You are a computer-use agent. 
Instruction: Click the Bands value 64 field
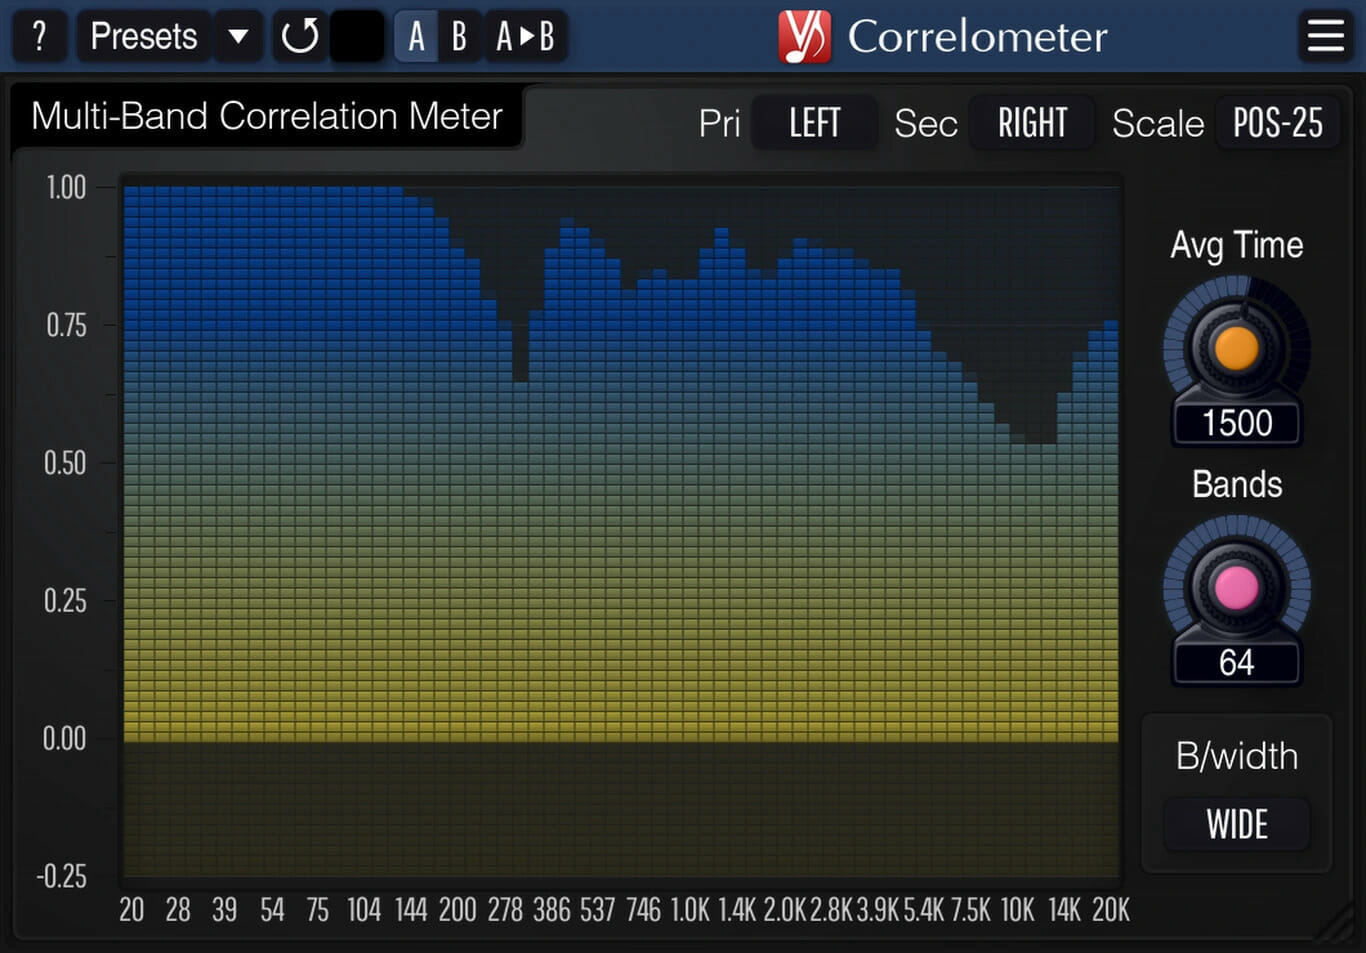(x=1237, y=663)
